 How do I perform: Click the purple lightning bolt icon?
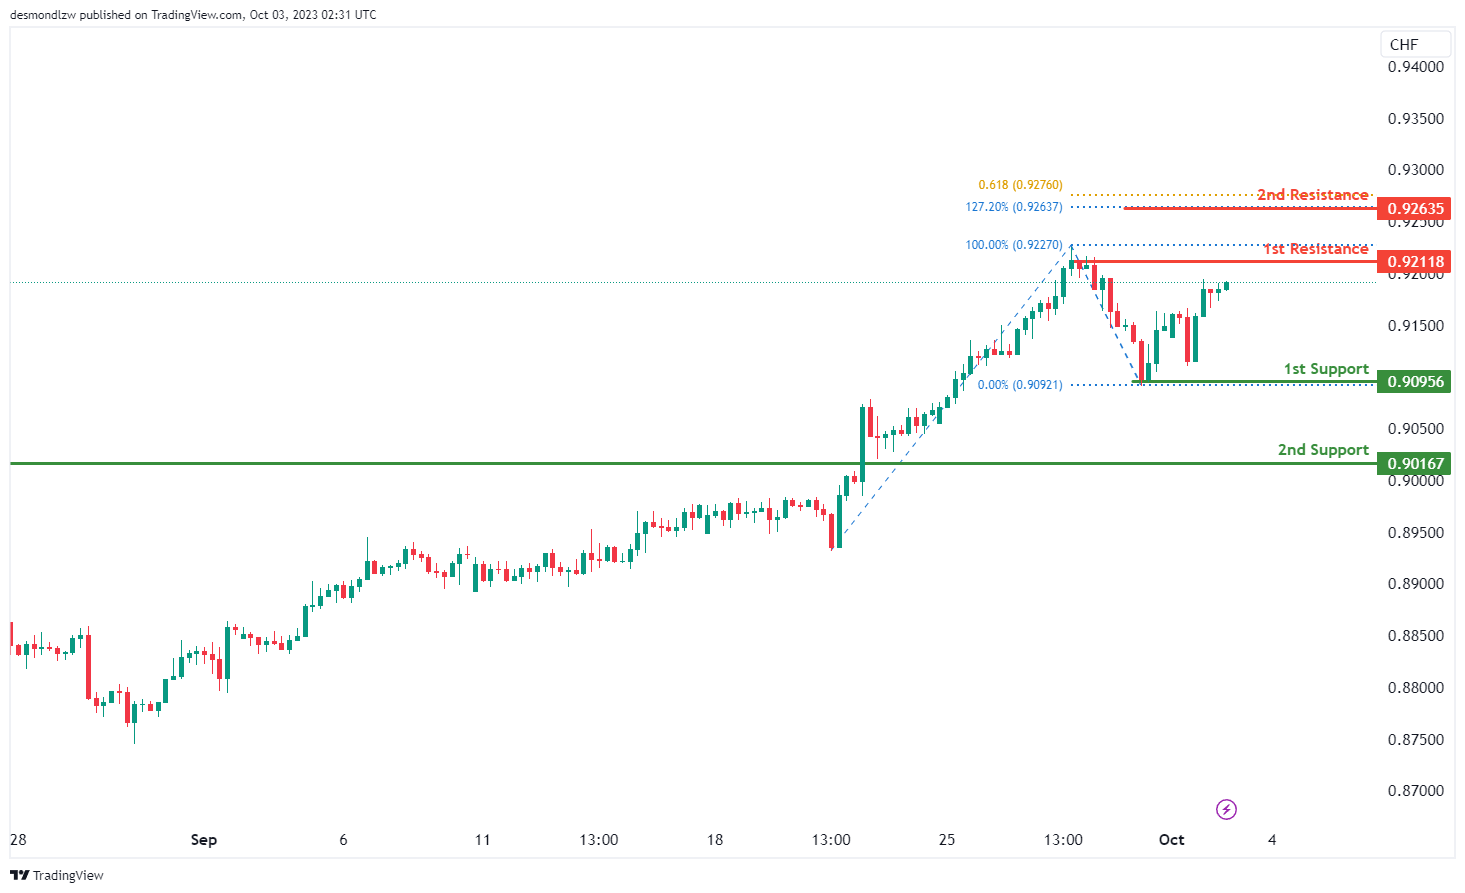pyautogui.click(x=1226, y=809)
